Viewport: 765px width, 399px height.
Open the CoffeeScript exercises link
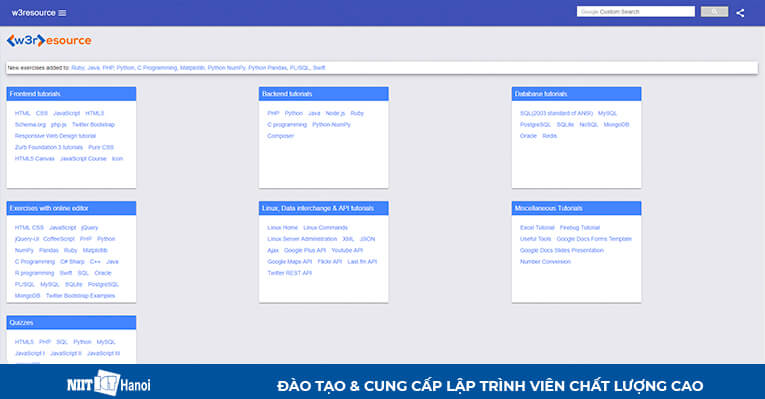click(x=59, y=239)
